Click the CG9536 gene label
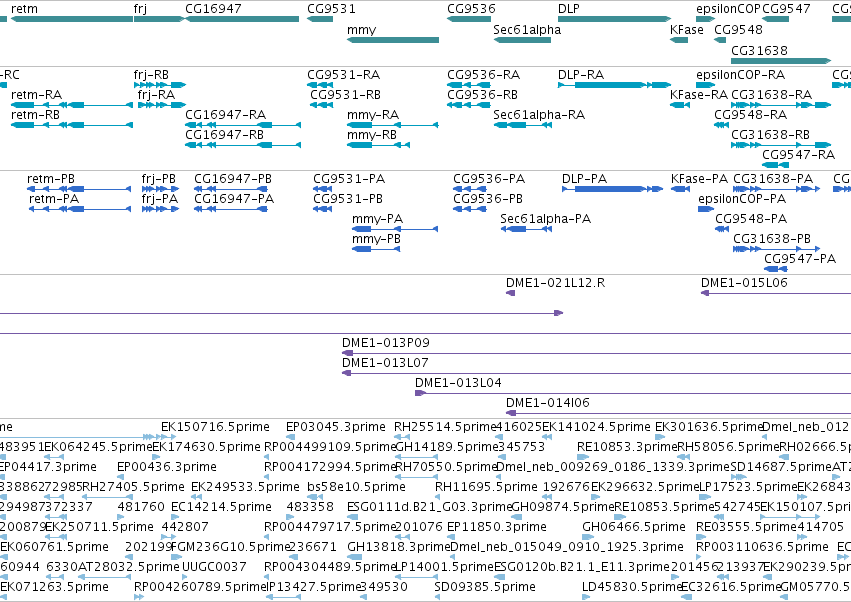851x602 pixels. pos(471,9)
